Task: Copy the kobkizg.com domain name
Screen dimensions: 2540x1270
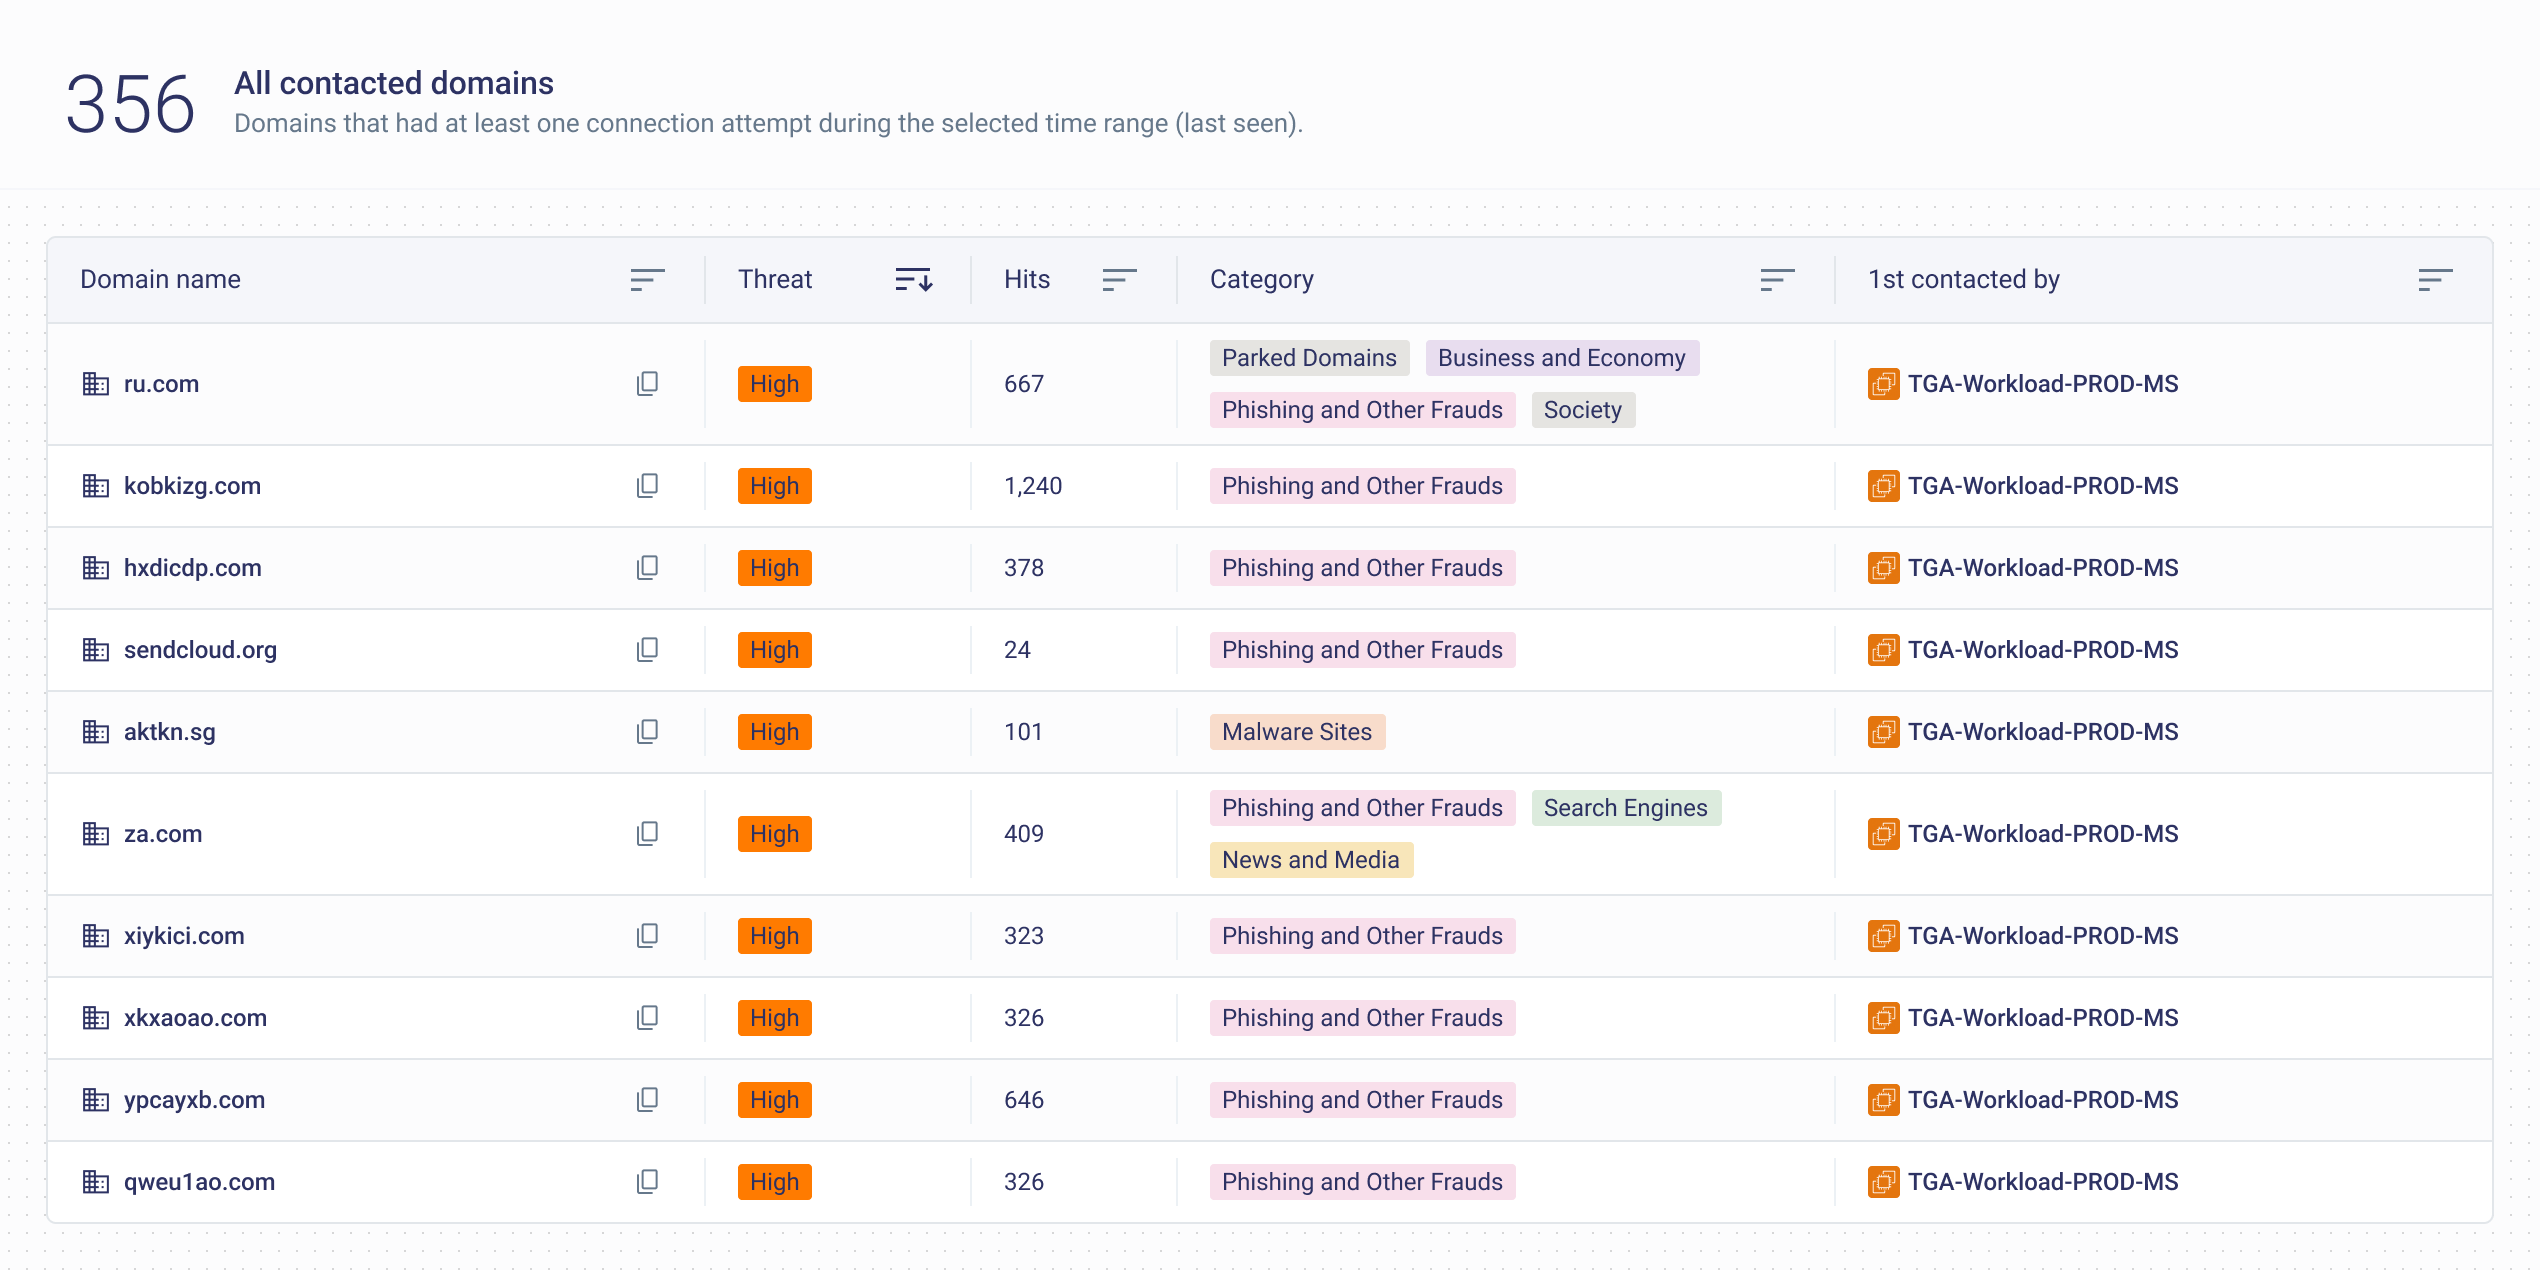Action: pyautogui.click(x=647, y=486)
